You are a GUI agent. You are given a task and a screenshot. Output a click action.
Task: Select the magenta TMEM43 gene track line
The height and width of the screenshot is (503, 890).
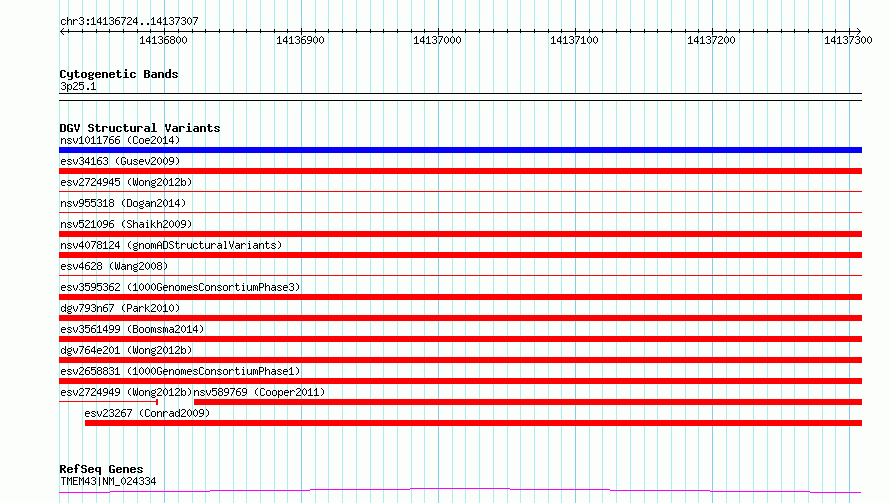(460, 491)
